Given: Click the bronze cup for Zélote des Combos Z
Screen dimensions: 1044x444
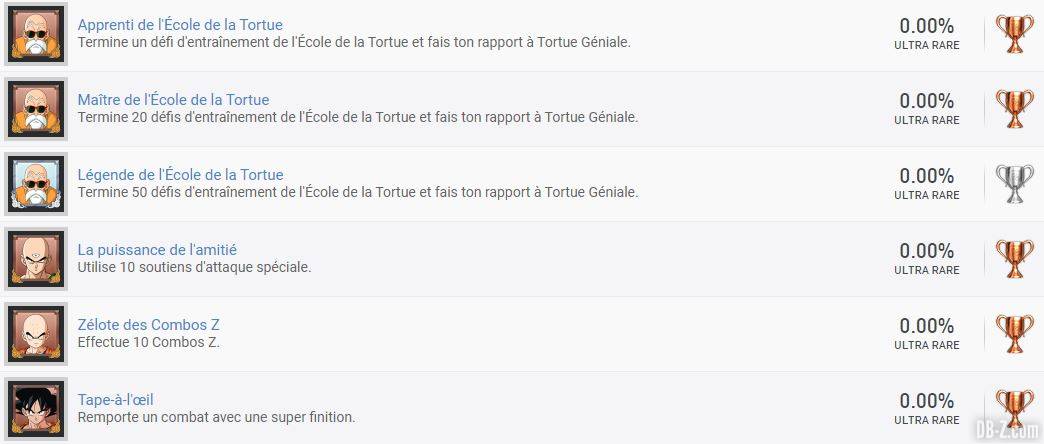Looking at the screenshot, I should click(x=1015, y=334).
